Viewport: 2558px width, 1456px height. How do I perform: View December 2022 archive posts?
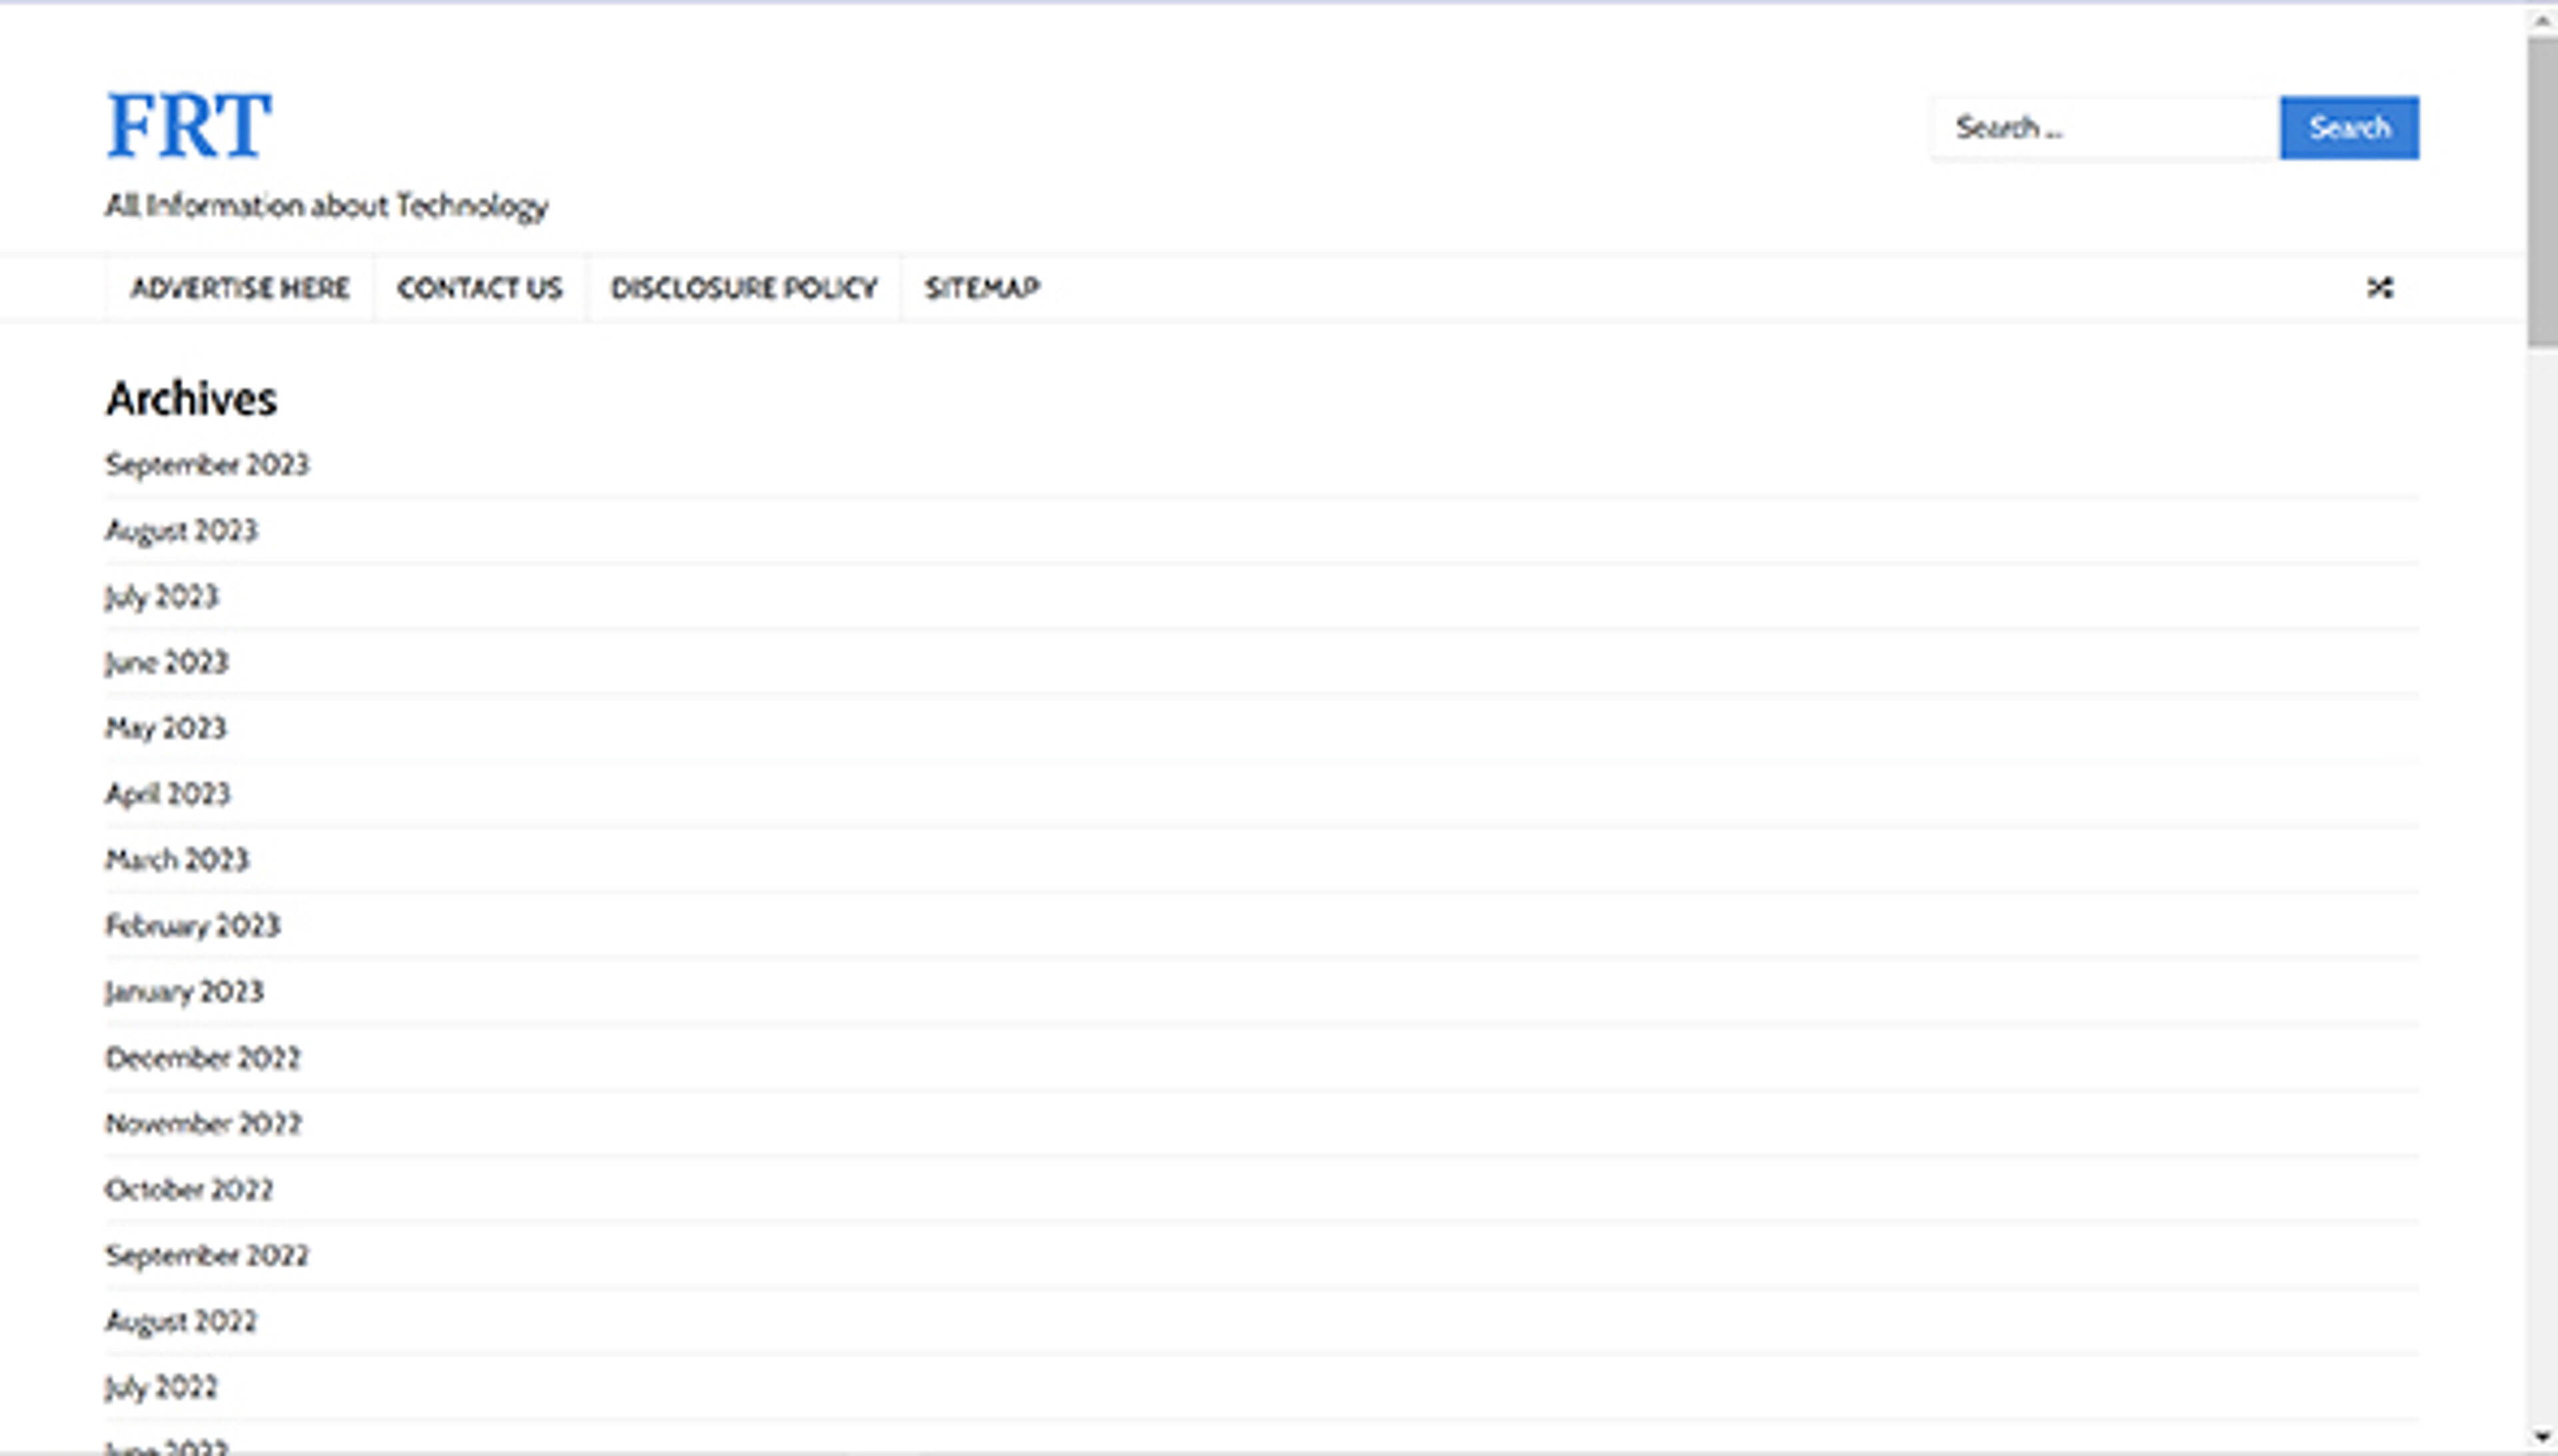[203, 1058]
